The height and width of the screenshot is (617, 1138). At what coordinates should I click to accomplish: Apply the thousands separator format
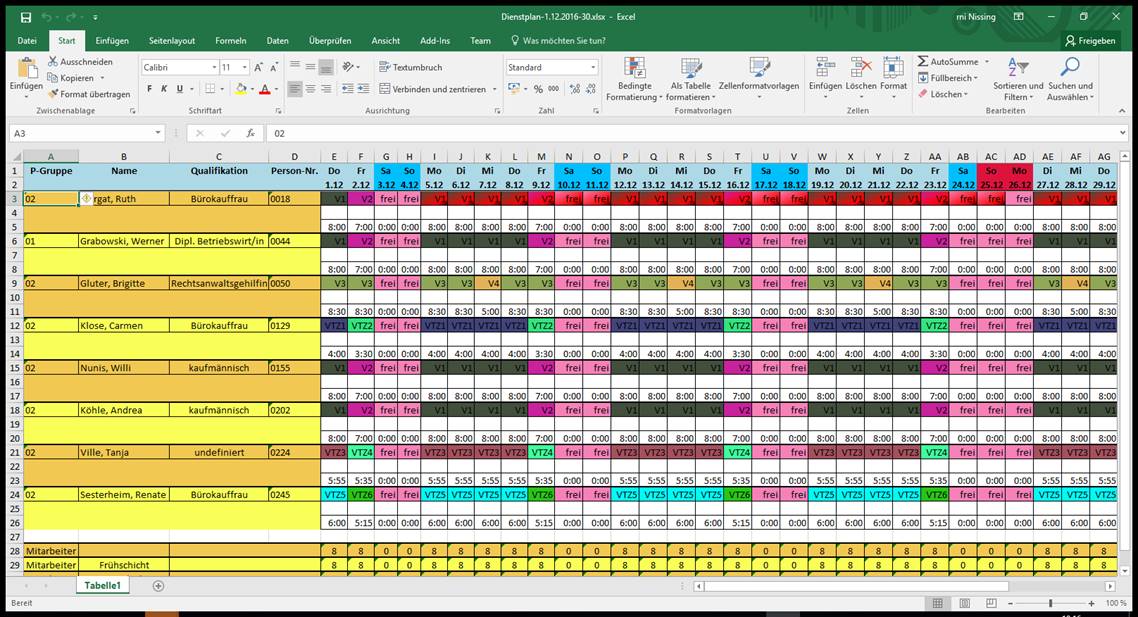(554, 89)
